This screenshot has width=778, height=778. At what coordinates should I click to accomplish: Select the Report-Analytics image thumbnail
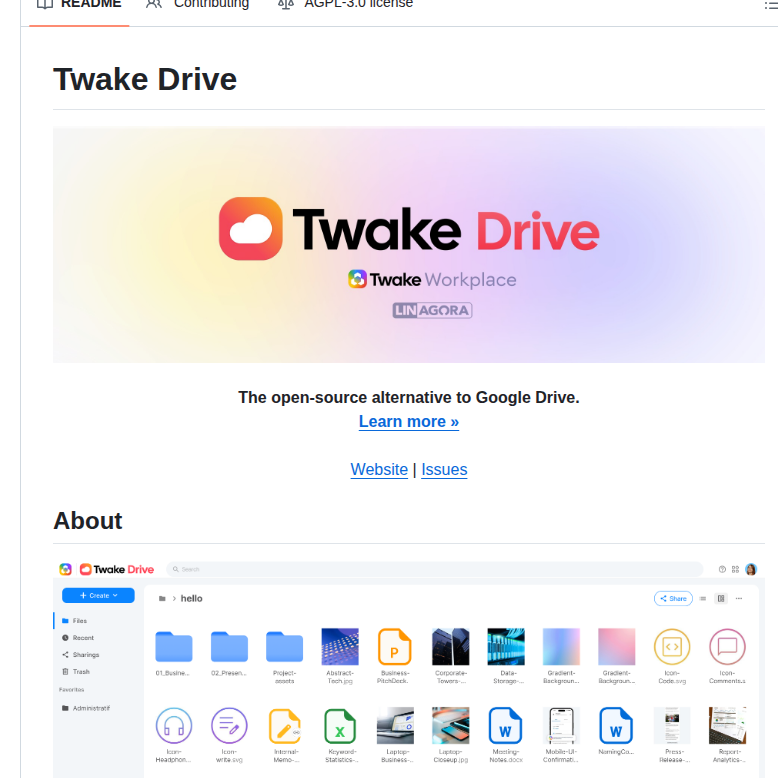point(727,725)
